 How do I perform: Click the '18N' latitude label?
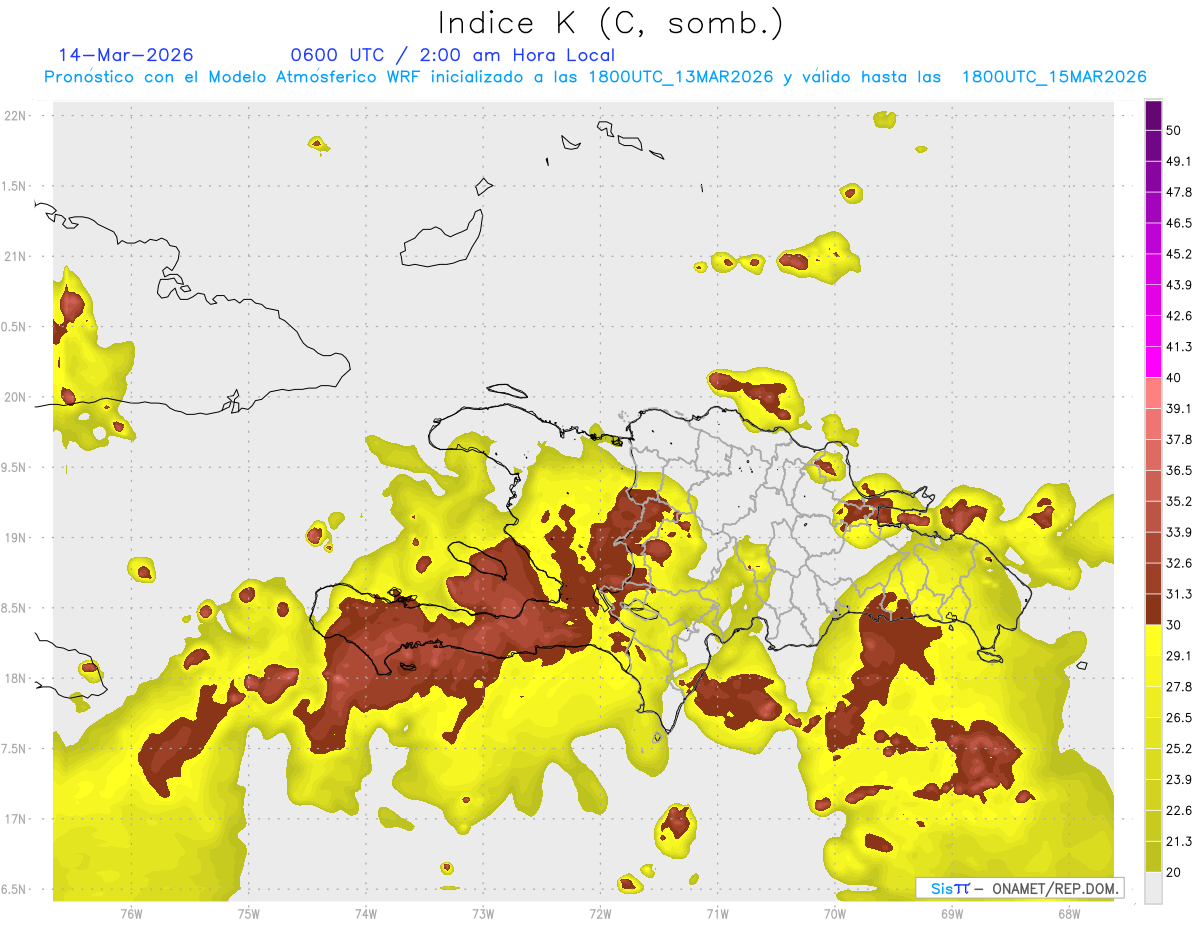tap(15, 678)
